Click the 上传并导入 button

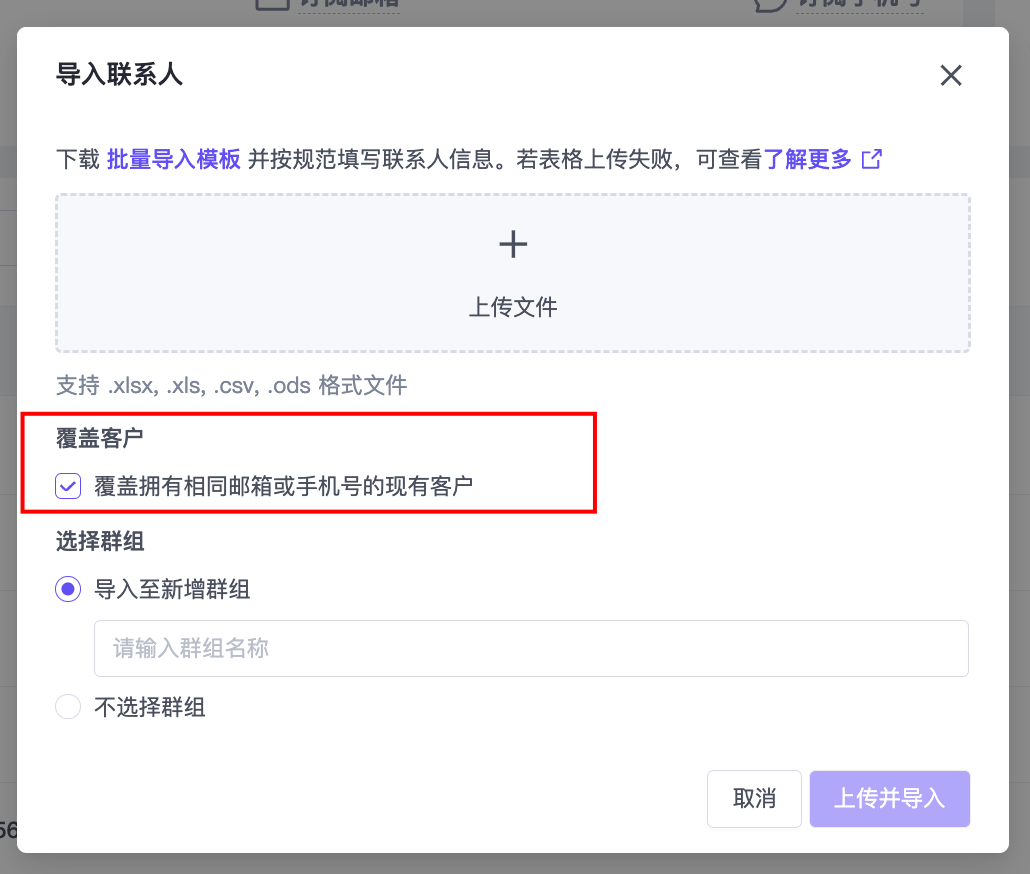tap(889, 798)
